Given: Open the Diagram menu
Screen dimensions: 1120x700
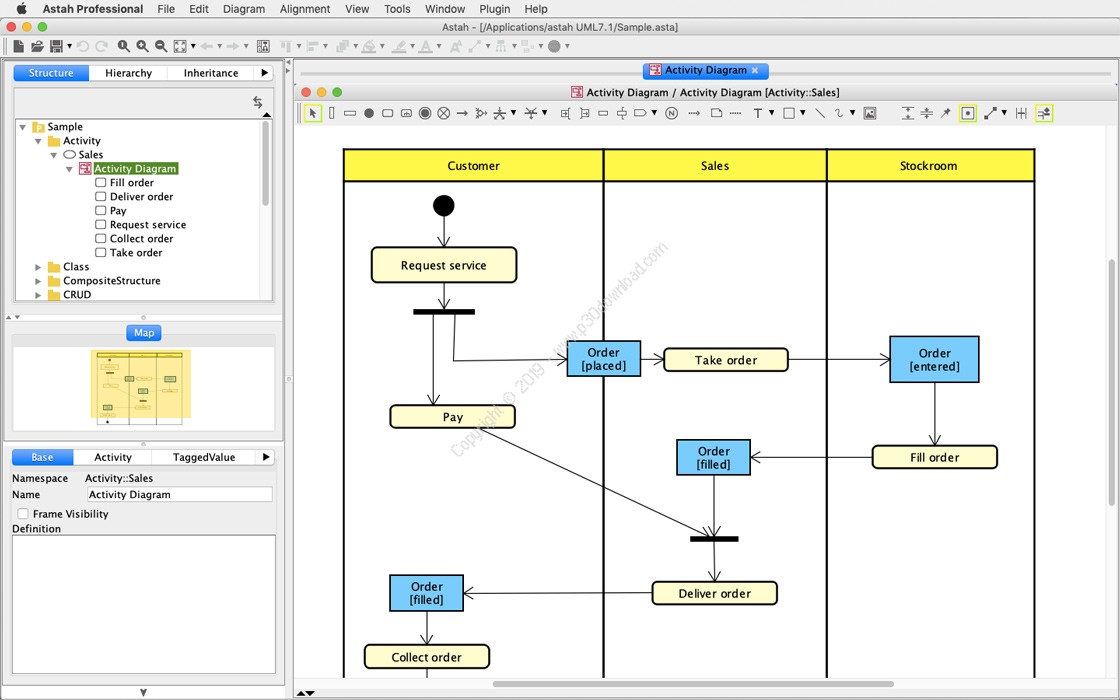Looking at the screenshot, I should tap(244, 9).
